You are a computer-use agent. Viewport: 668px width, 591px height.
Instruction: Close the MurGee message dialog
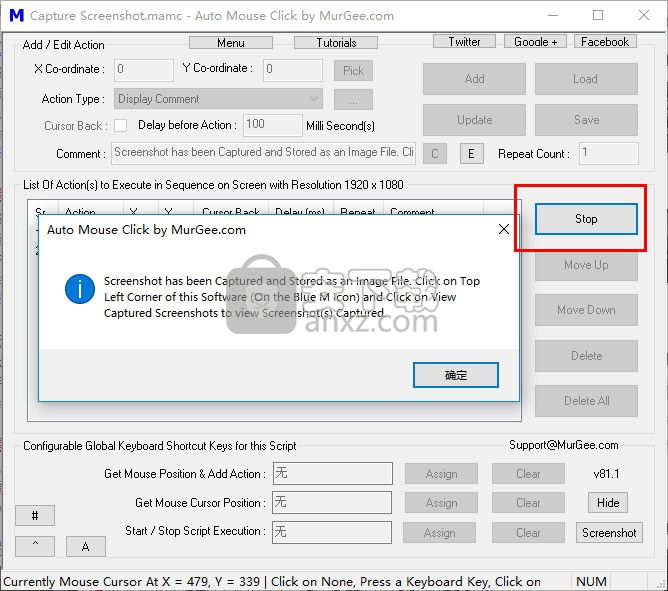[504, 230]
